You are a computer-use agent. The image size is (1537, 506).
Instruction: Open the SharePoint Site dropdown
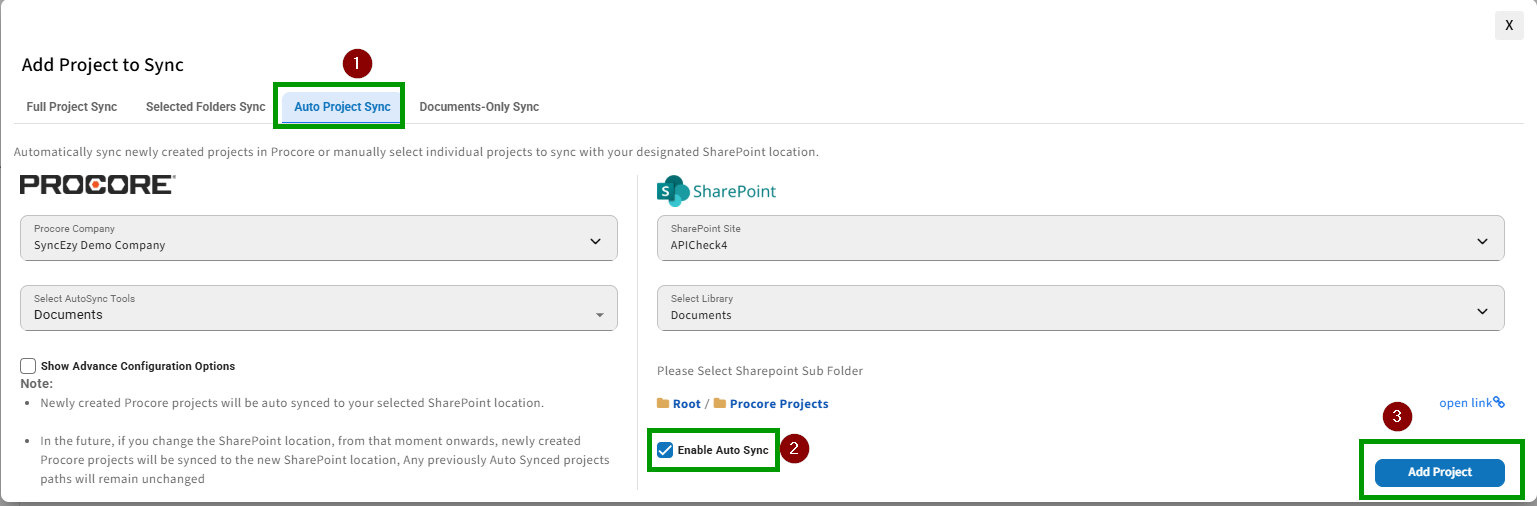[x=1080, y=238]
